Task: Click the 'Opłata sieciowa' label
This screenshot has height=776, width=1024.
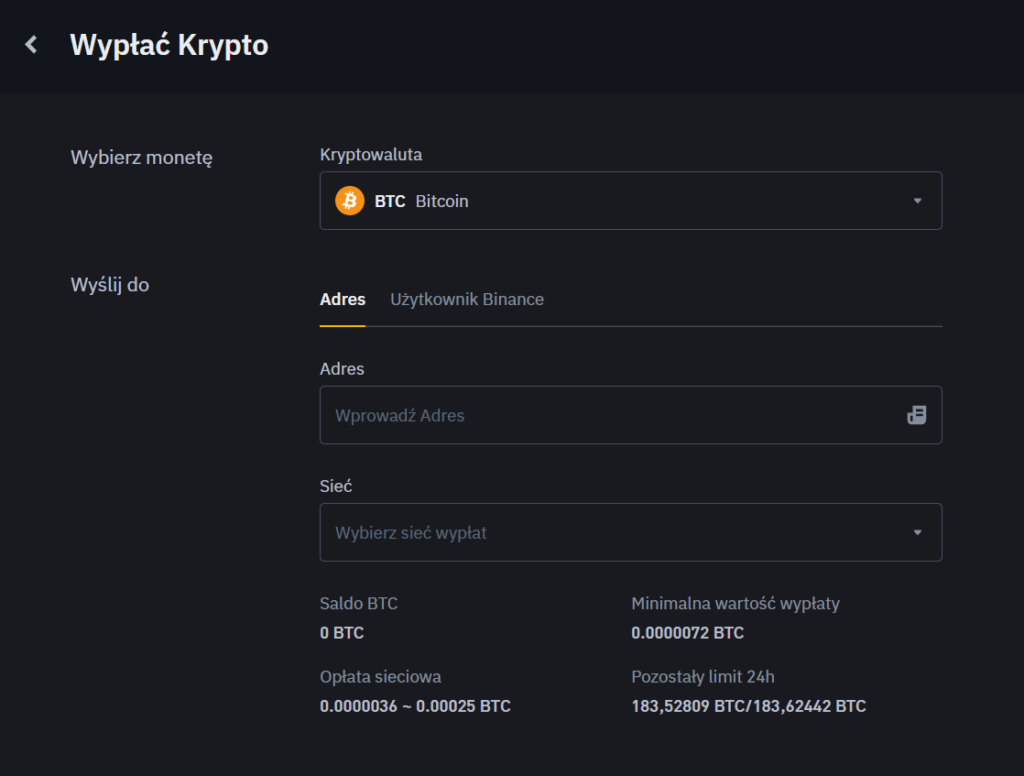Action: coord(380,676)
